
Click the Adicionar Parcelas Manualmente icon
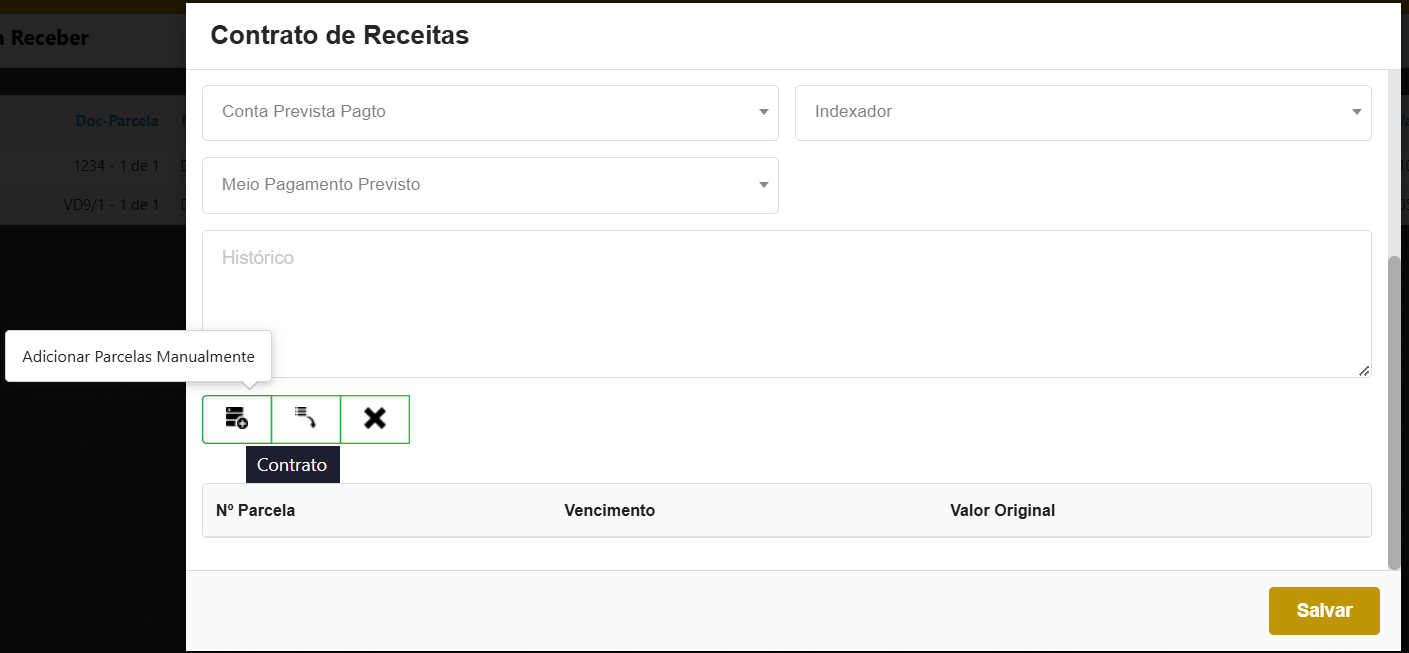coord(237,419)
